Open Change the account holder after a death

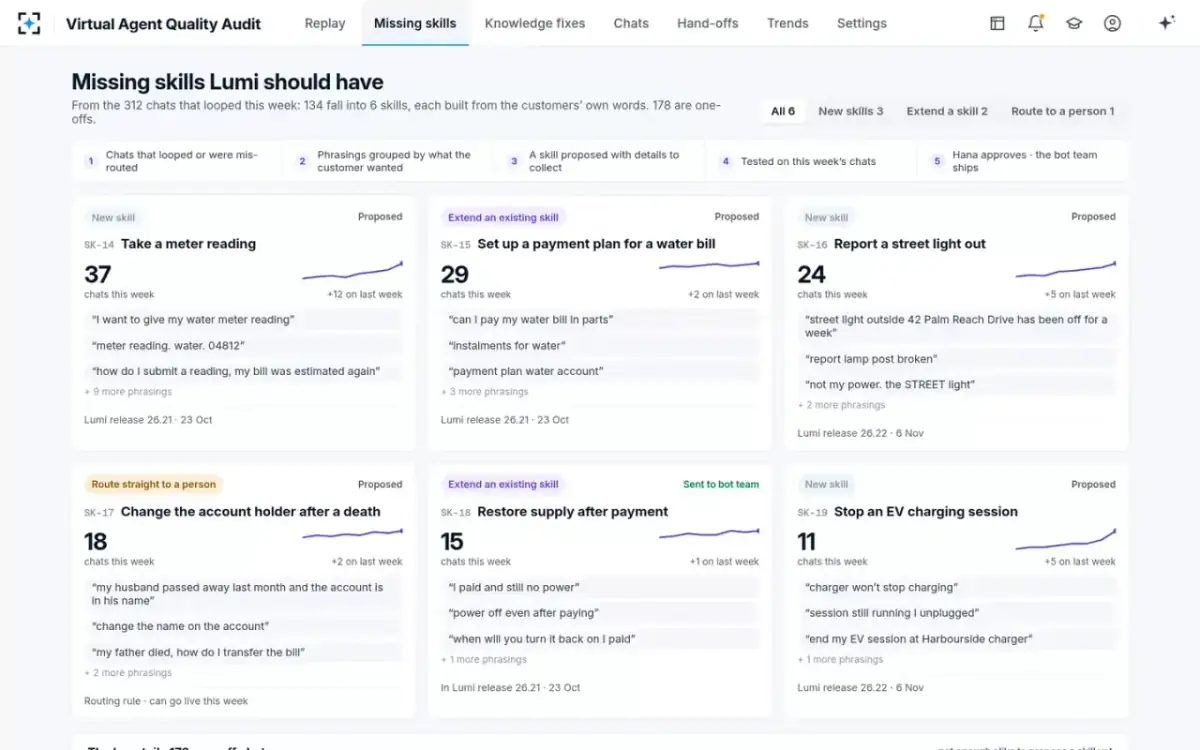251,512
